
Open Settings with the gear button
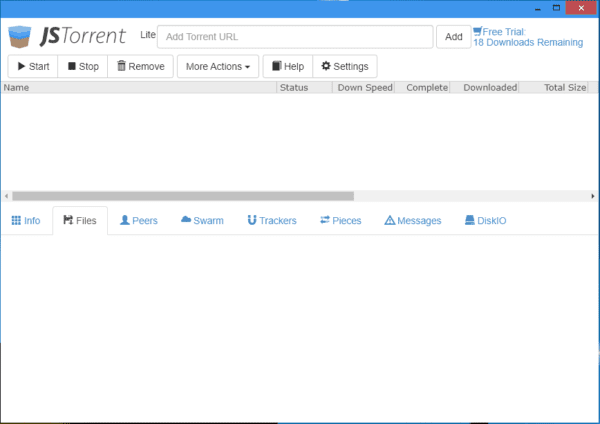[345, 67]
